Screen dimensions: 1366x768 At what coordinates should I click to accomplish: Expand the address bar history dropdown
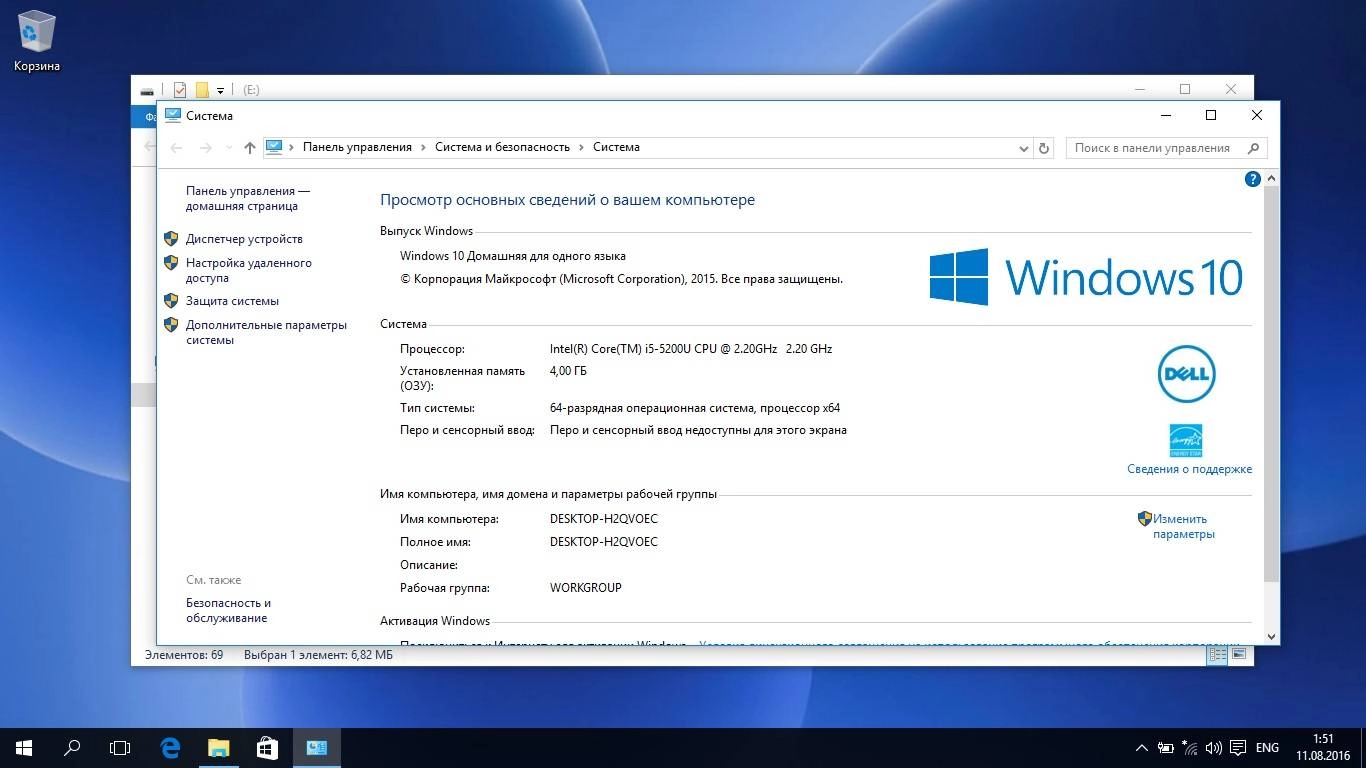click(1023, 148)
